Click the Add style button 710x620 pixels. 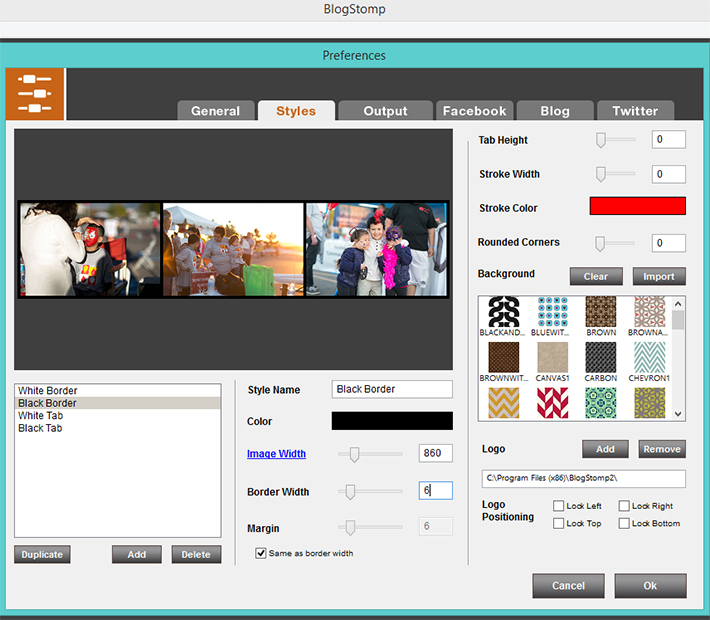(x=137, y=554)
